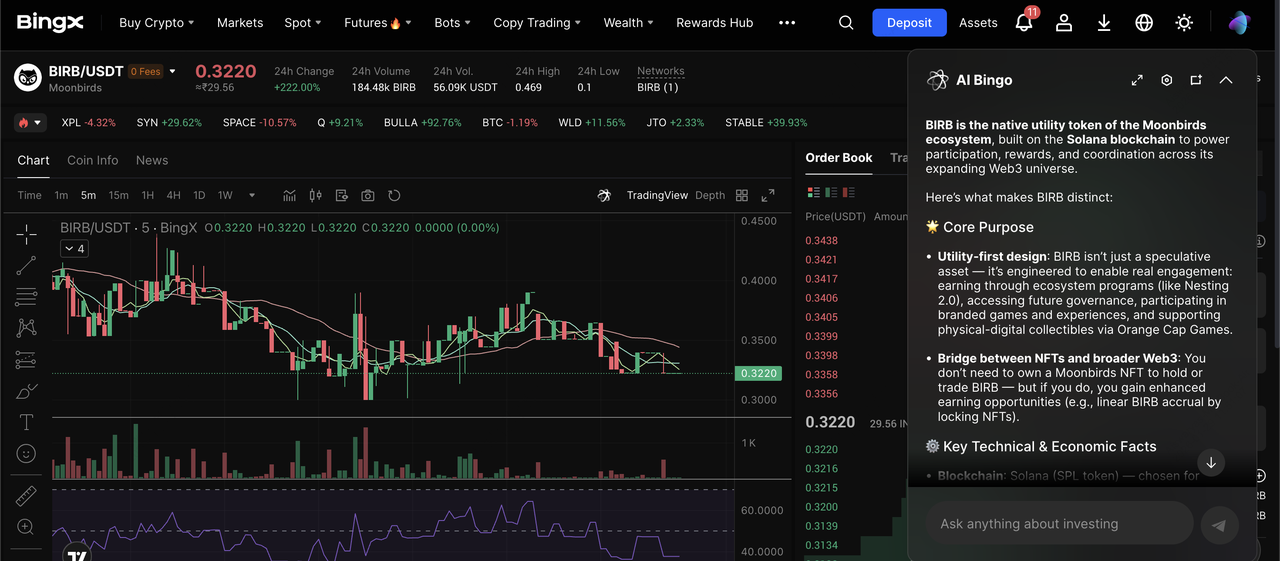The width and height of the screenshot is (1280, 561).
Task: Select the Text tool in chart sidebar
Action: [26, 422]
